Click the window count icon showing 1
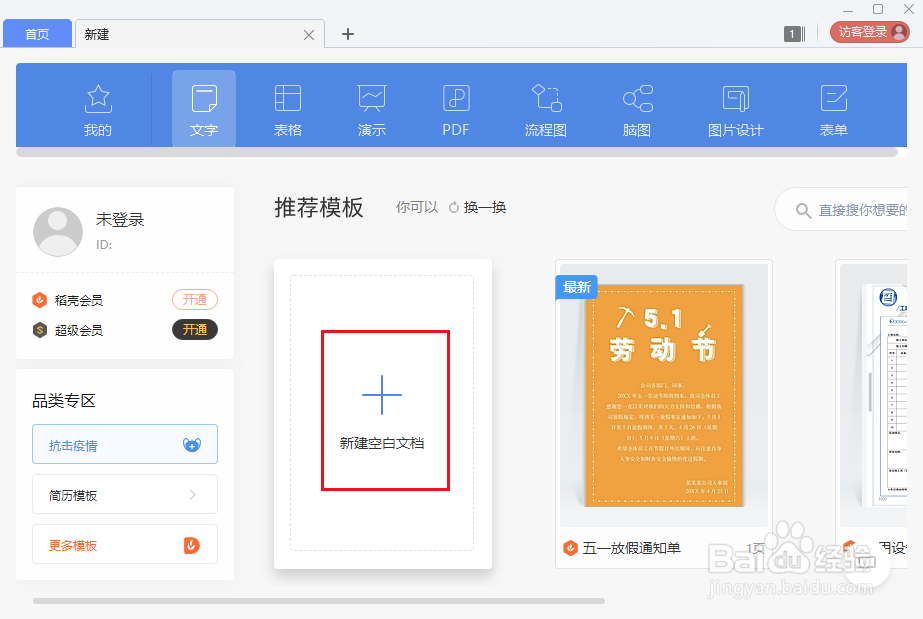 794,34
